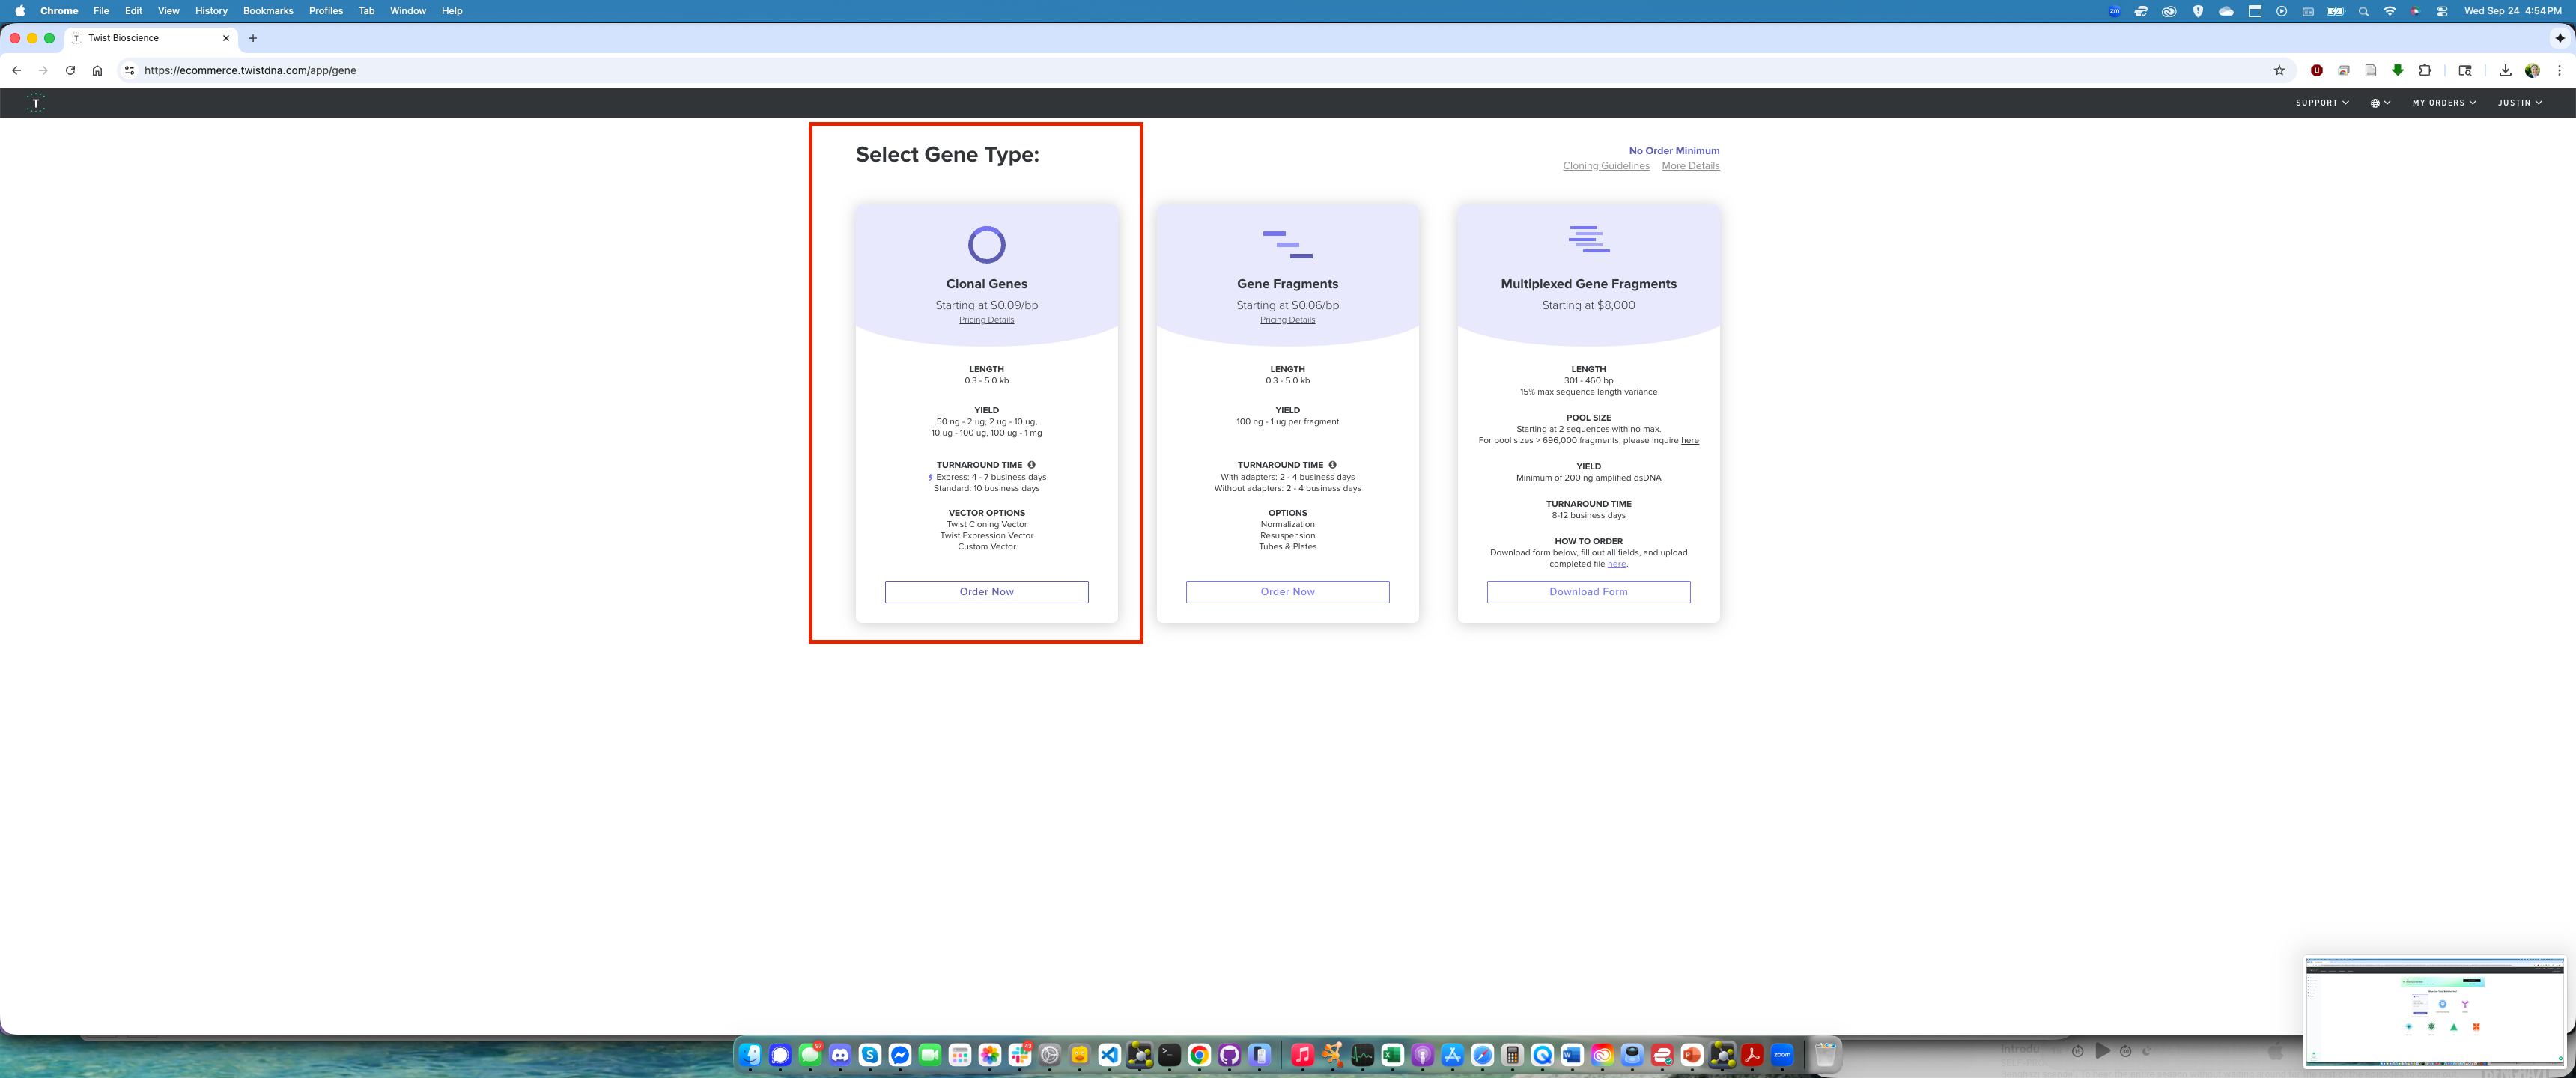Open the Bookmarks menu
The width and height of the screenshot is (2576, 1078).
[268, 11]
